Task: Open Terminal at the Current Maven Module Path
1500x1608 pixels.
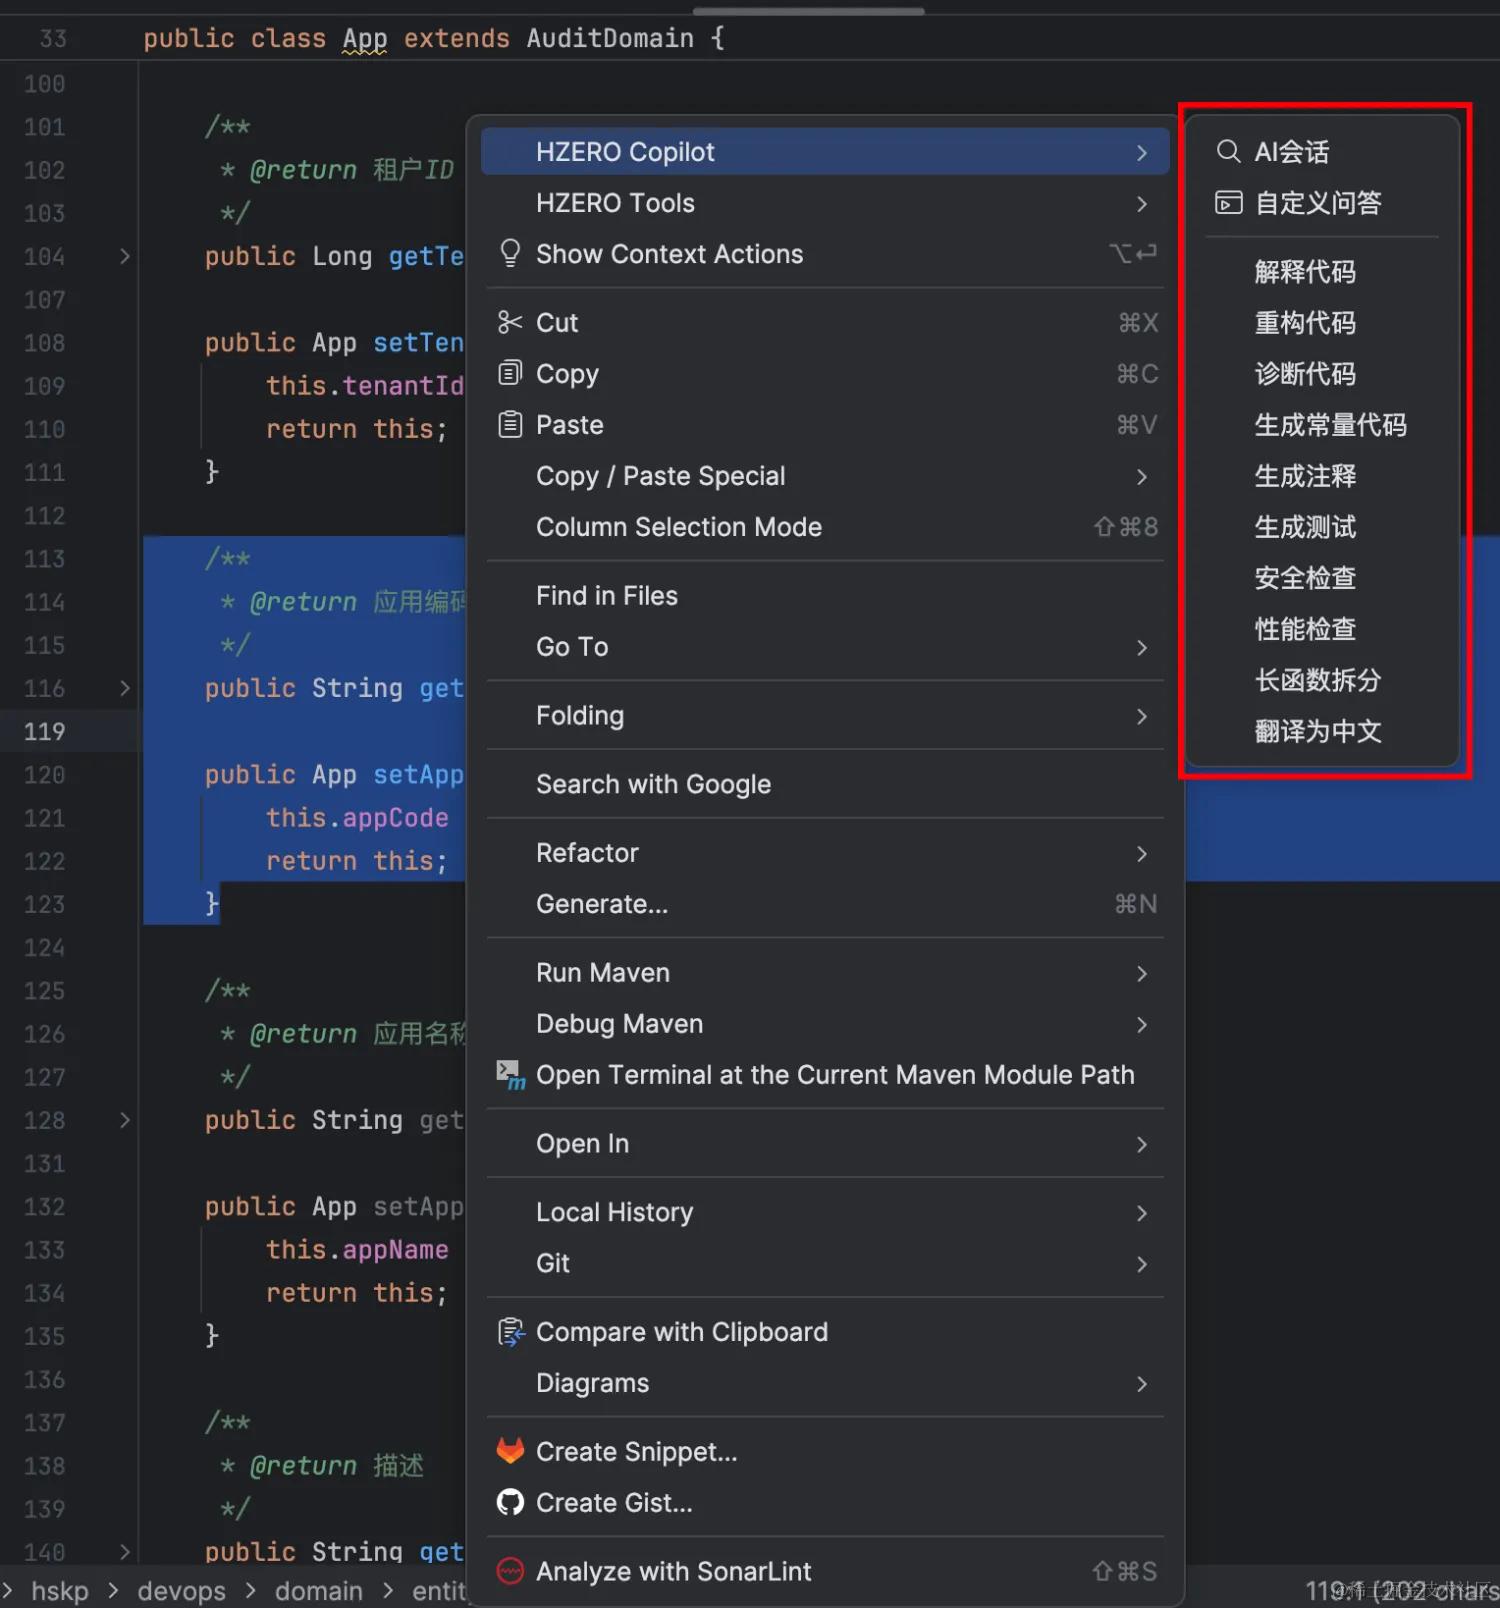Action: [825, 1075]
